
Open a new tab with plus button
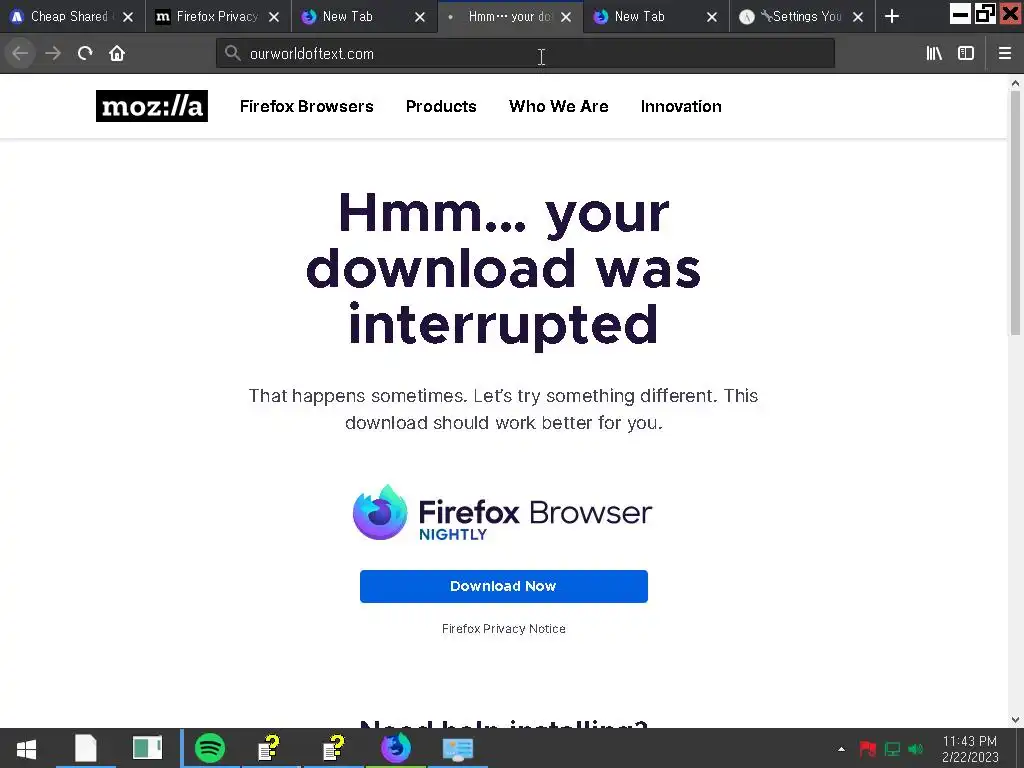click(x=892, y=16)
